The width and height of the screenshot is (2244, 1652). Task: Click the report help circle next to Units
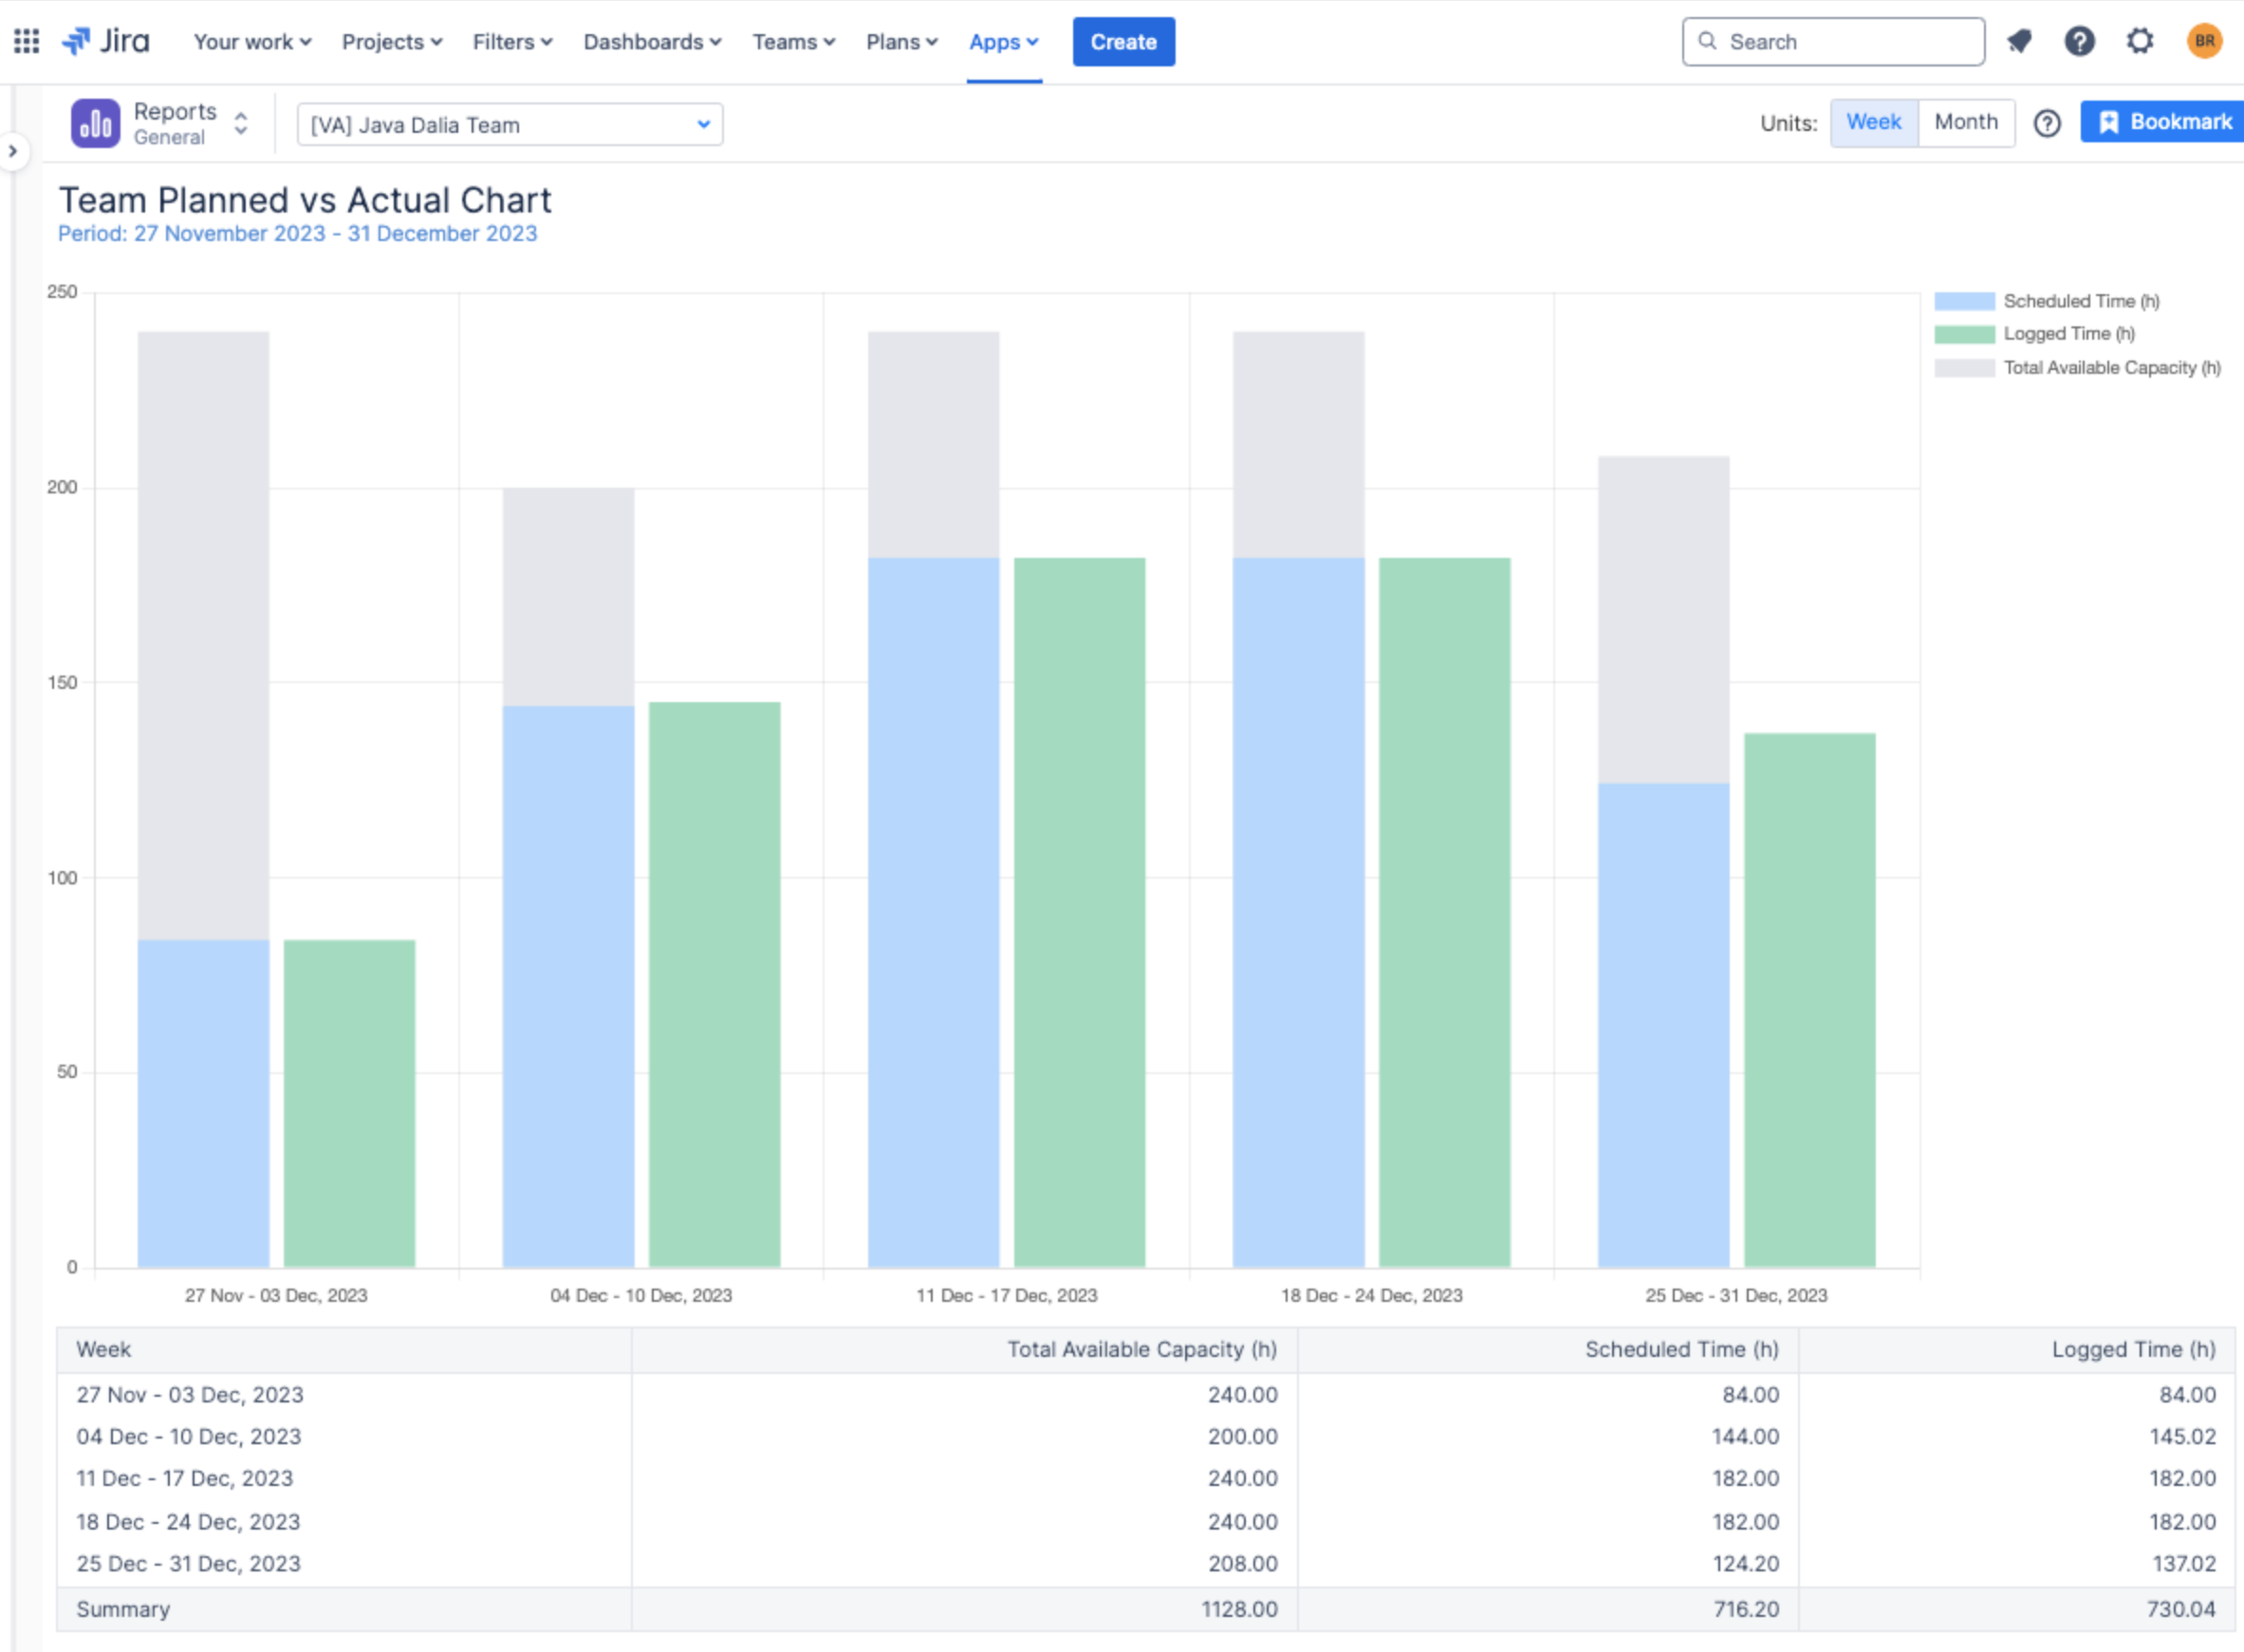[2048, 122]
